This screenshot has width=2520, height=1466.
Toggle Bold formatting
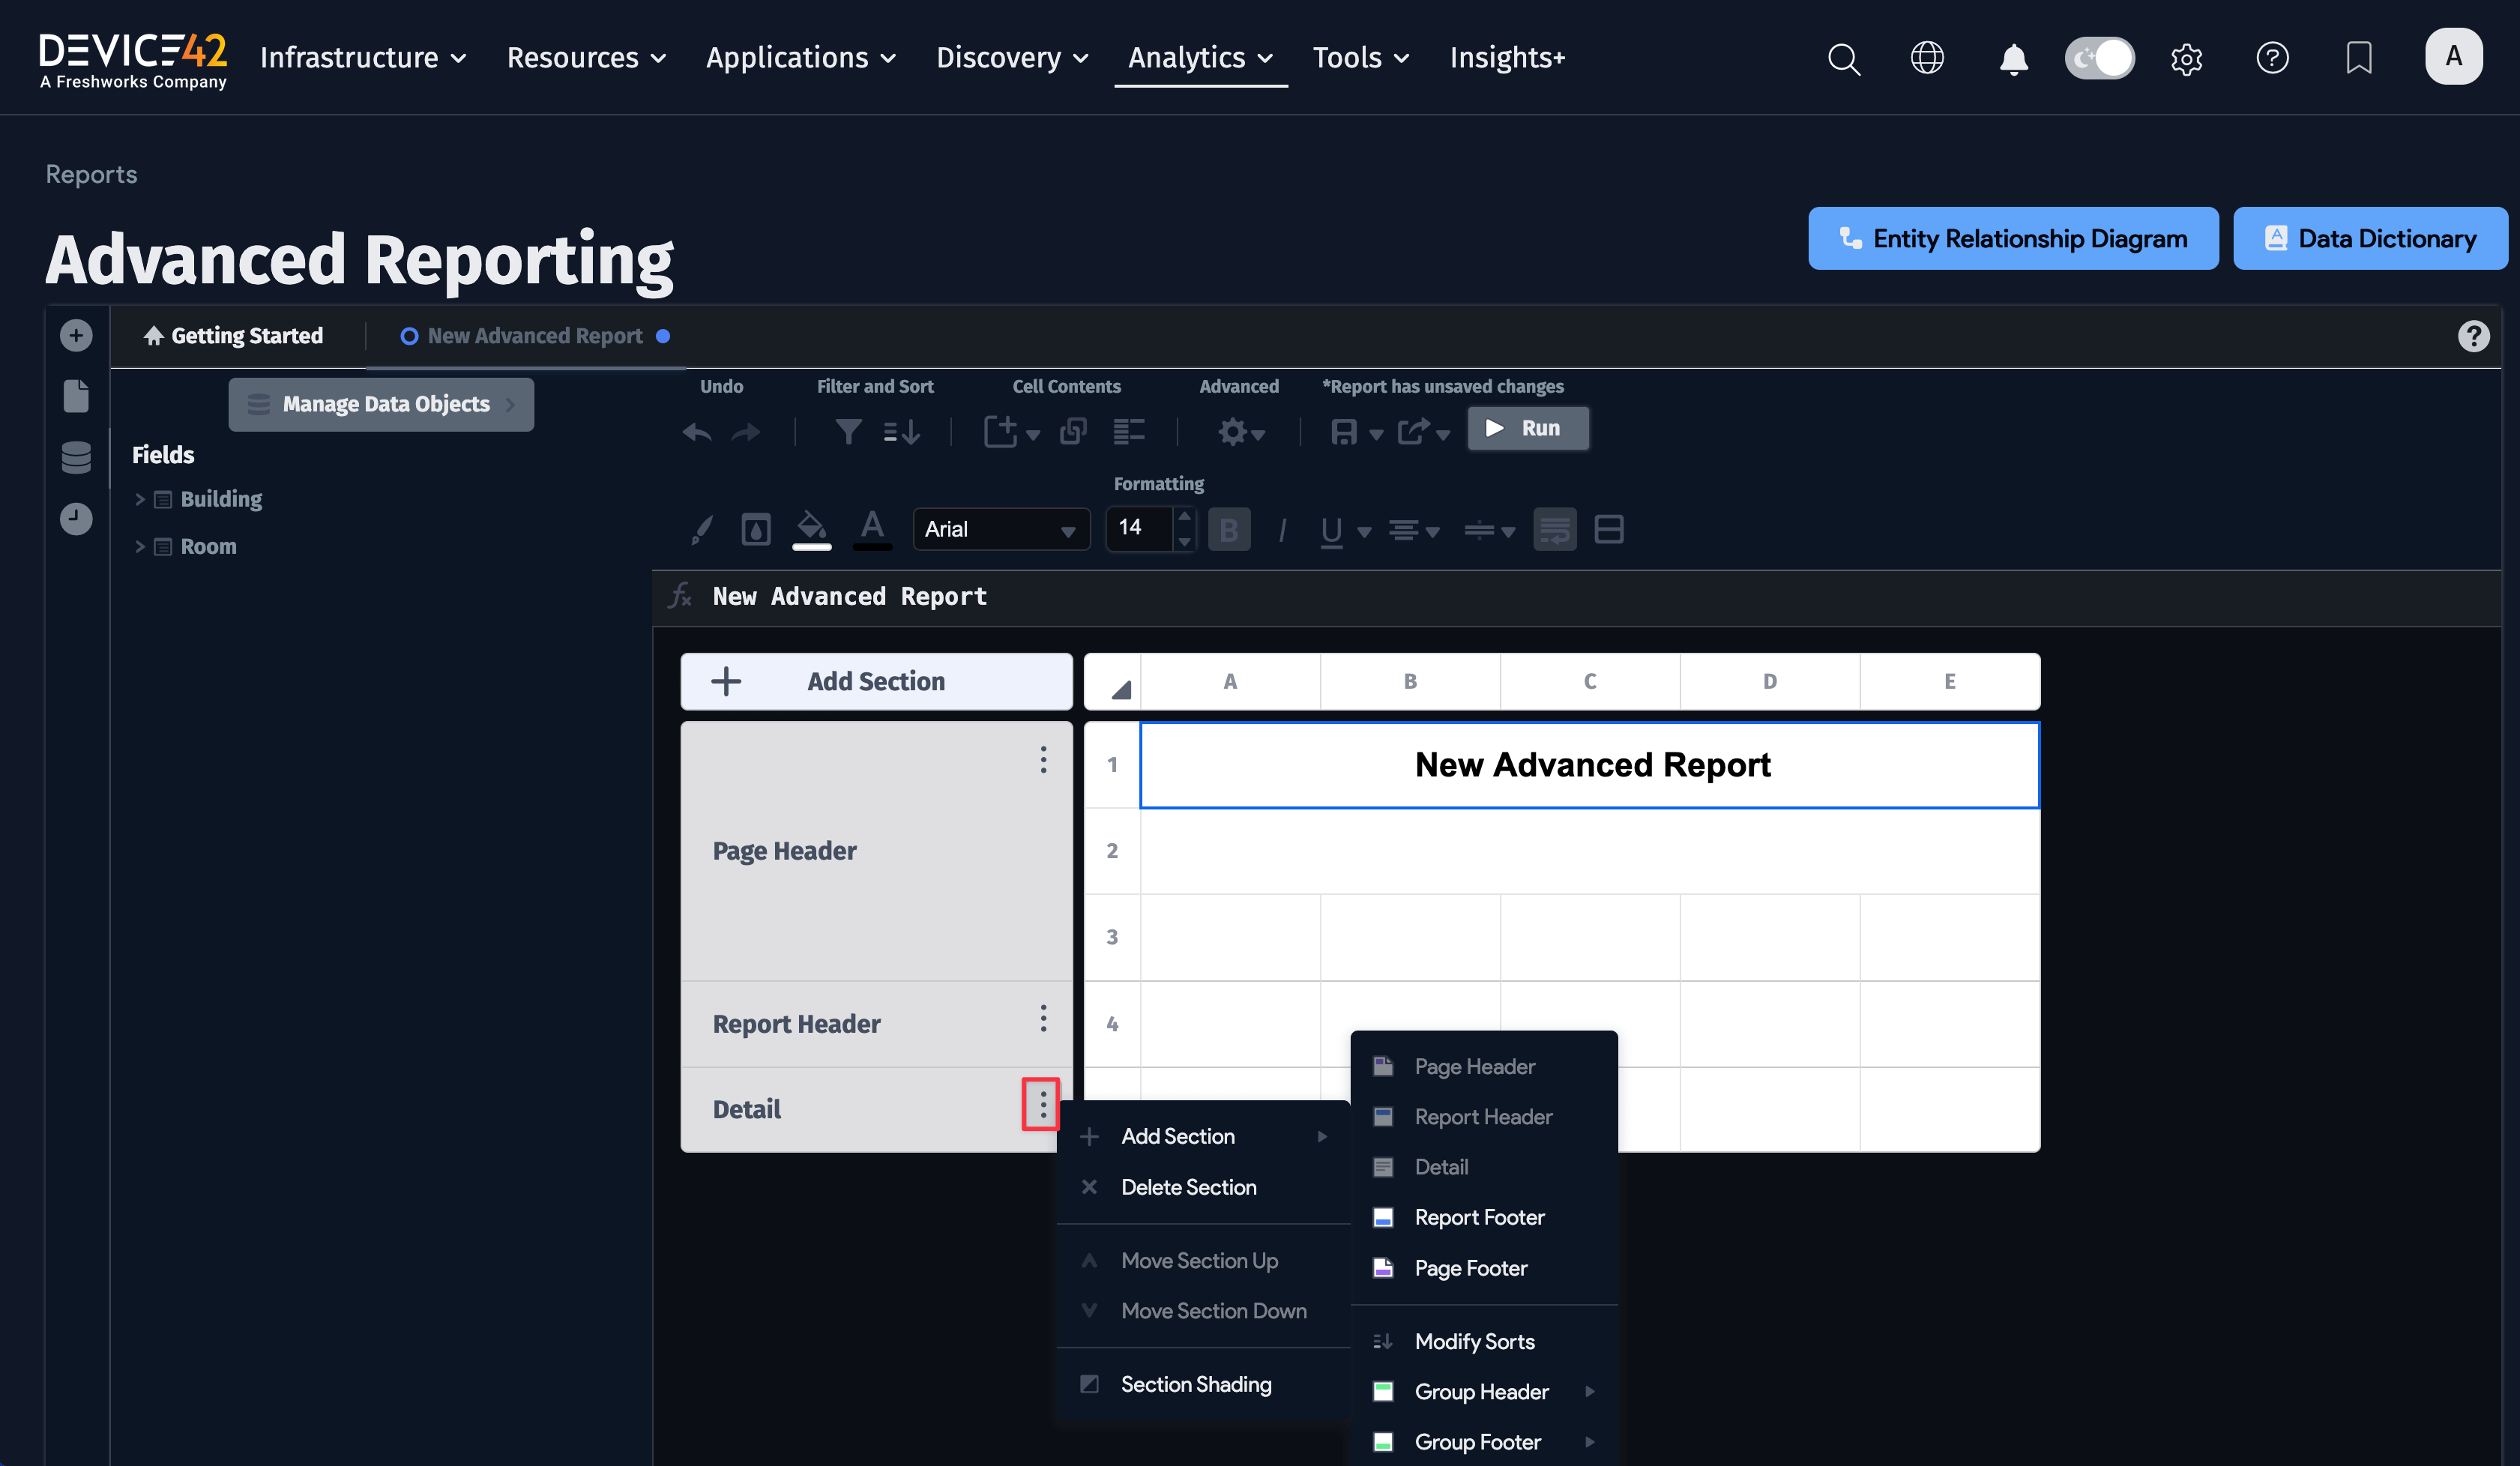coord(1229,529)
